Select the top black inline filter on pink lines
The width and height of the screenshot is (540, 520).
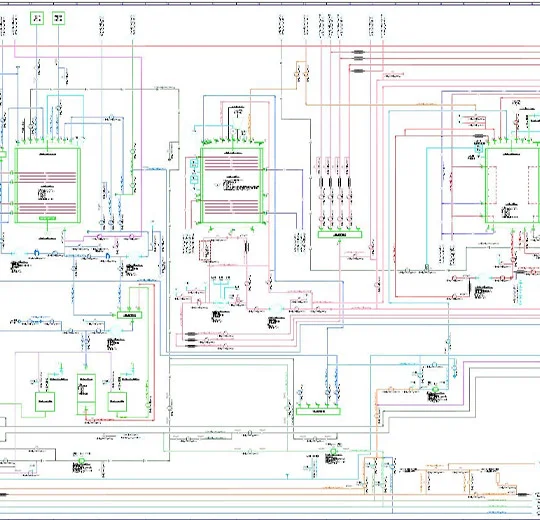pyautogui.click(x=359, y=52)
